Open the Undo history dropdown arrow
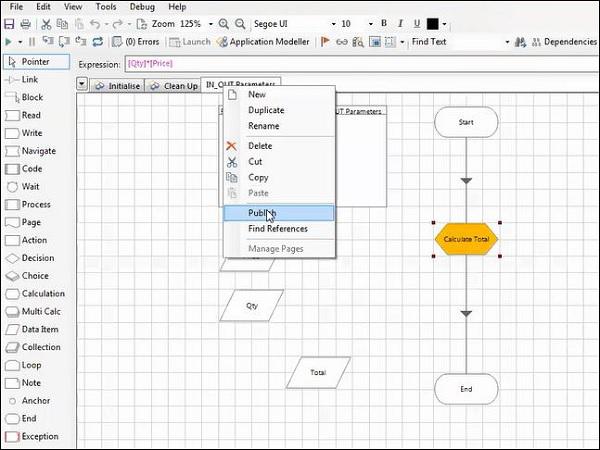This screenshot has width=600, height=450. pyautogui.click(x=106, y=24)
